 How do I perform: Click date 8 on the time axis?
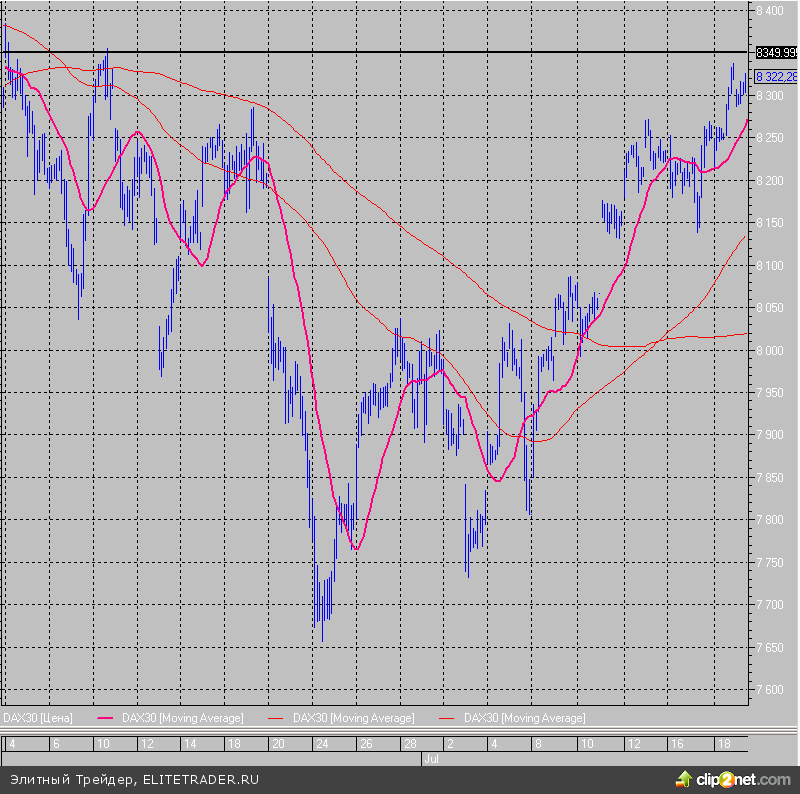tap(538, 745)
